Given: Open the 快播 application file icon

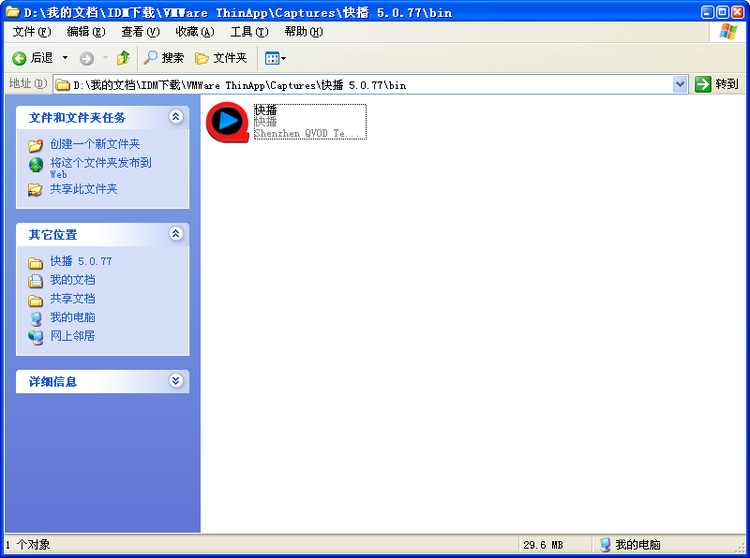Looking at the screenshot, I should coord(227,122).
